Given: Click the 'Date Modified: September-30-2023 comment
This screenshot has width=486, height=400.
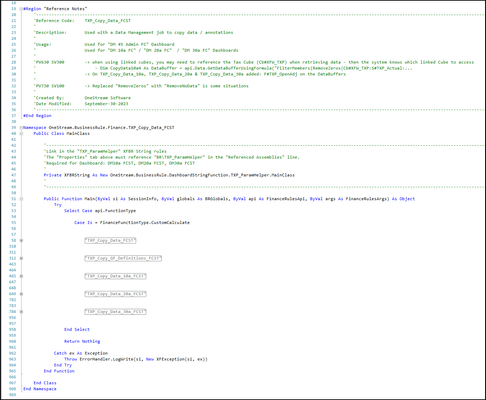Looking at the screenshot, I should 81,104.
